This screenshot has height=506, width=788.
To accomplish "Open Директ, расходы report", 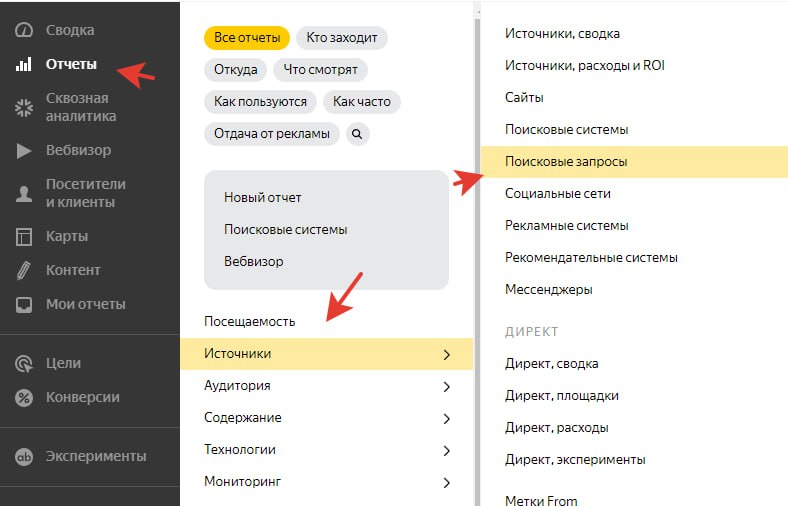I will [x=556, y=428].
